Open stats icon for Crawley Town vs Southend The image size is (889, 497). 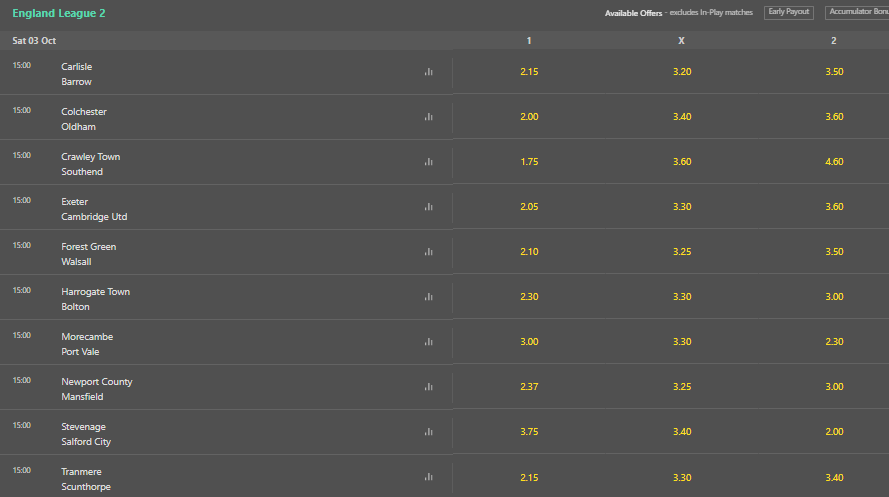coord(429,162)
